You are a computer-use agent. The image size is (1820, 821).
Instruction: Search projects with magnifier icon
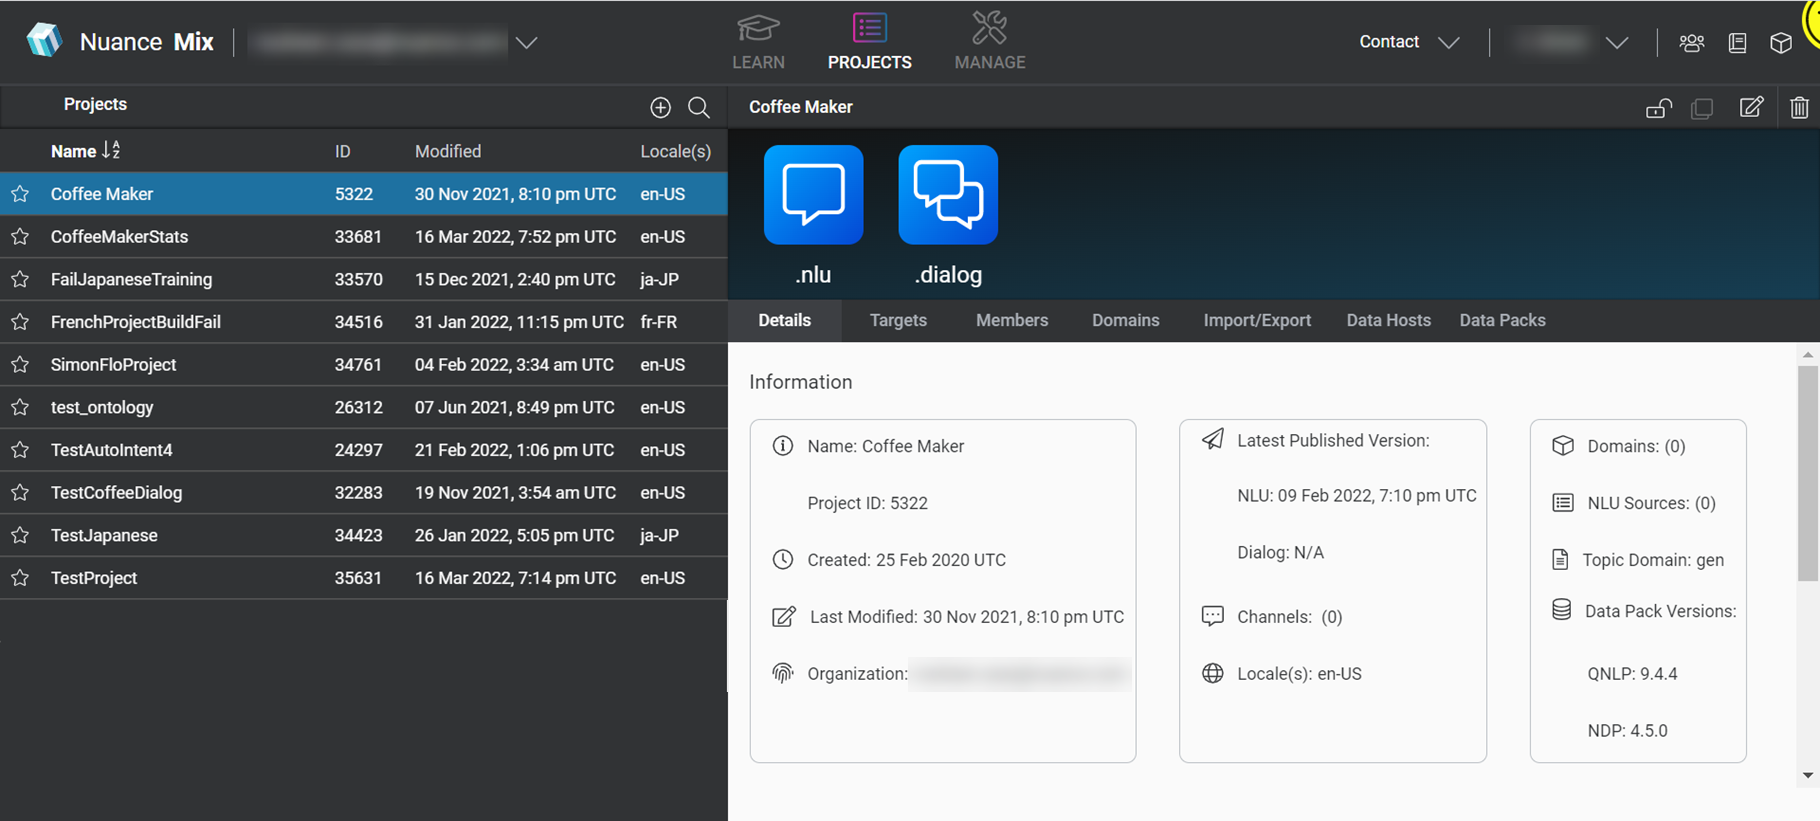[x=699, y=107]
